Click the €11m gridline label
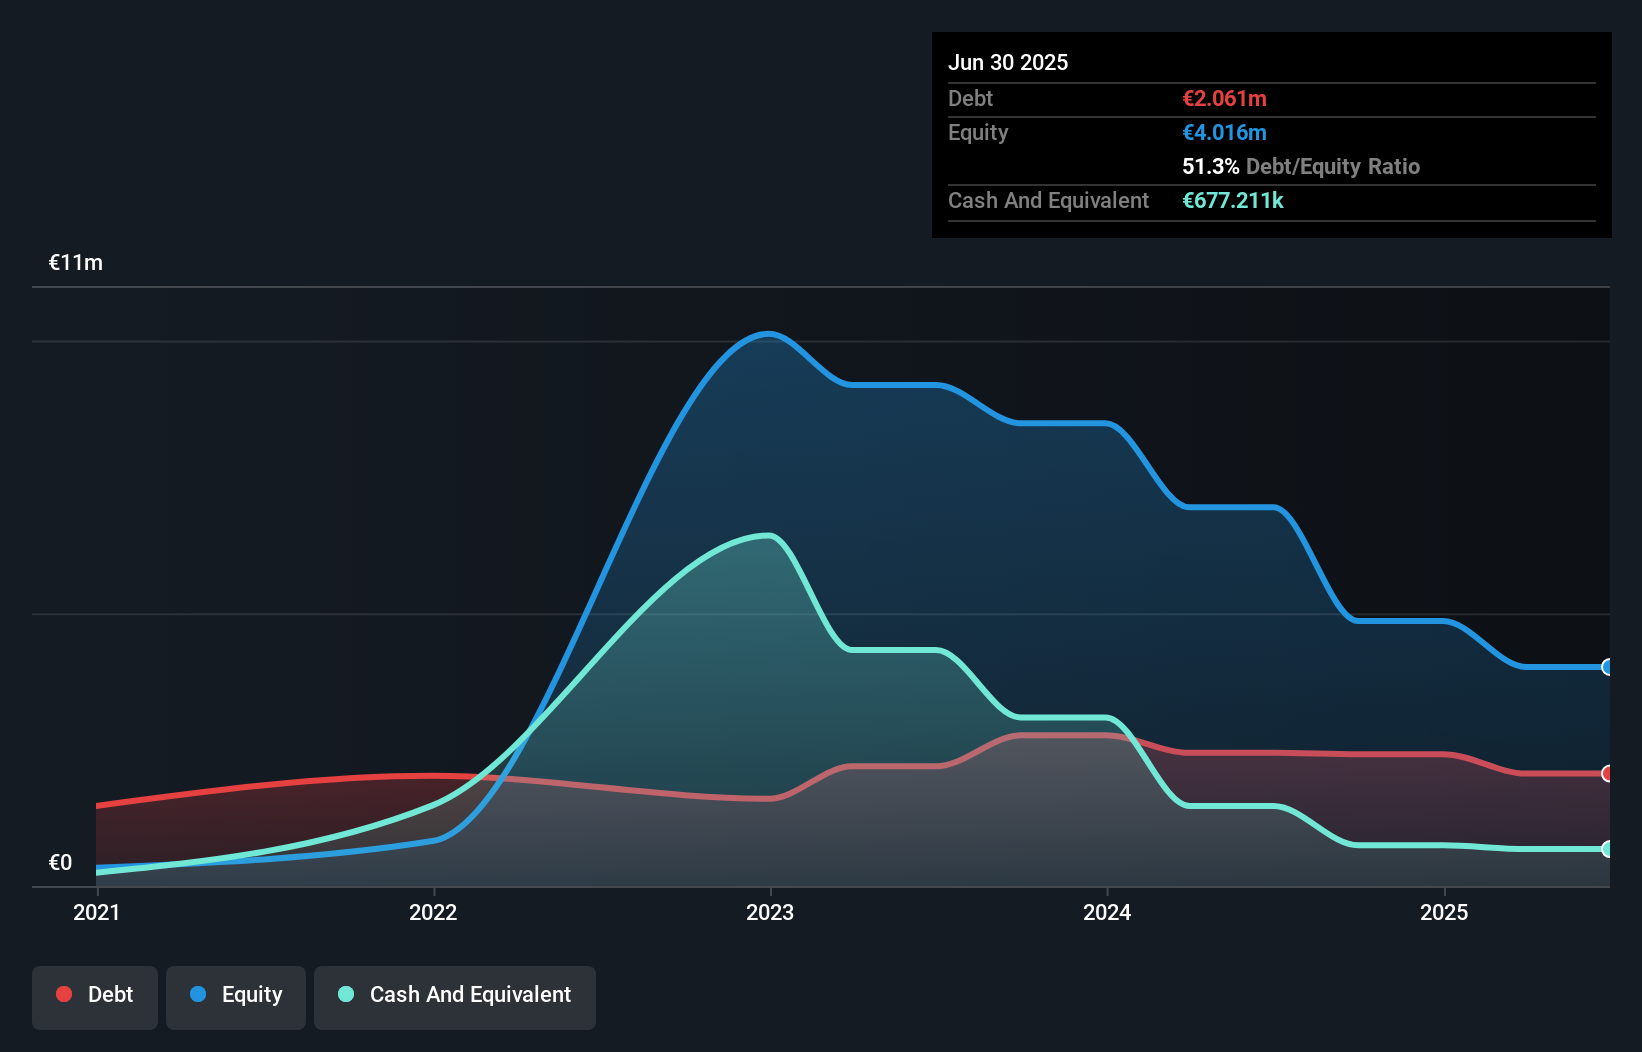Screen dimensions: 1642x1052 click(74, 262)
